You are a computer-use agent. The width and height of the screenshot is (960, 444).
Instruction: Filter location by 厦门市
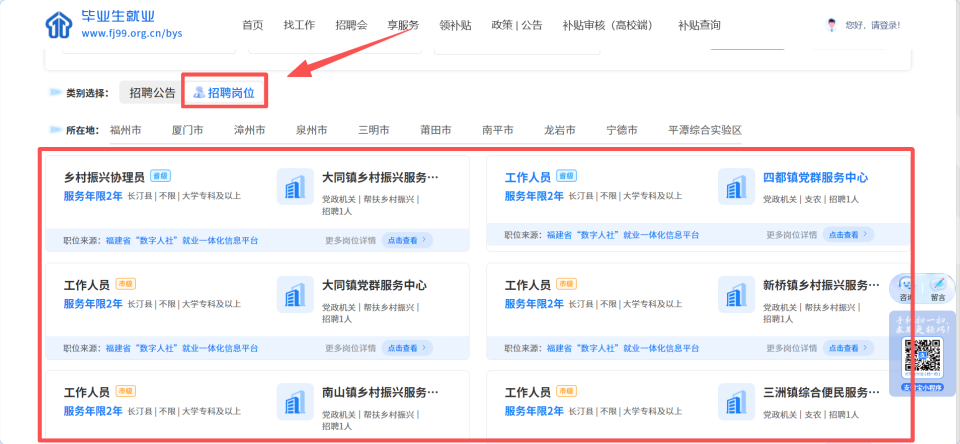pos(187,130)
